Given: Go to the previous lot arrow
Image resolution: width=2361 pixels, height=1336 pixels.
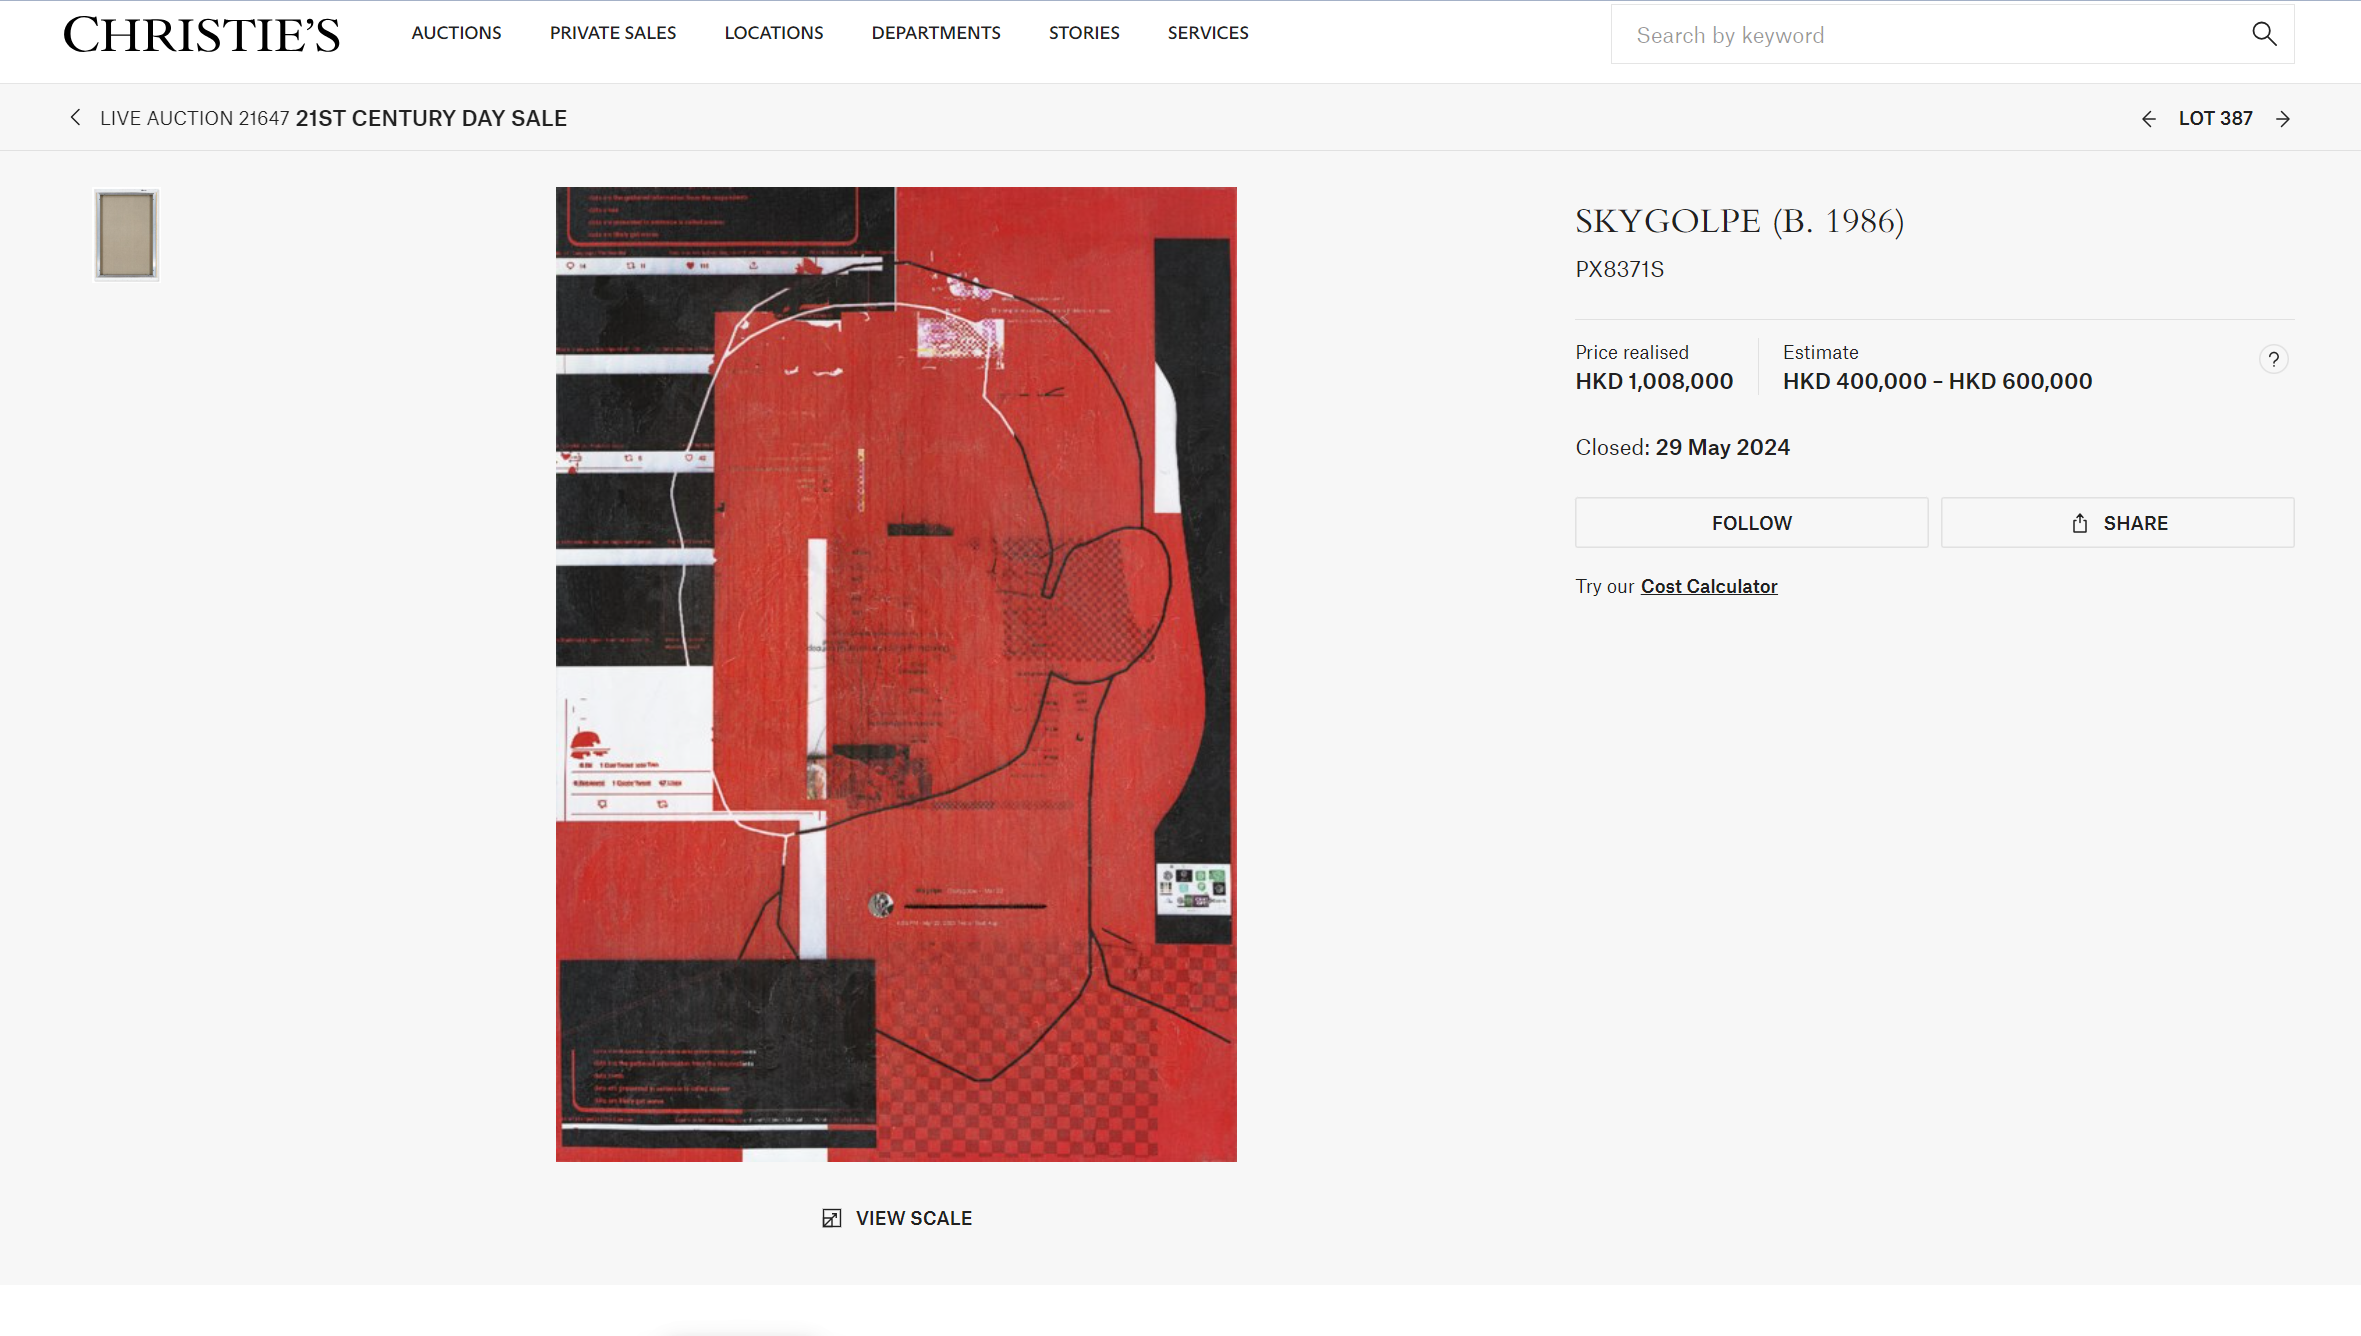Looking at the screenshot, I should (x=2148, y=119).
